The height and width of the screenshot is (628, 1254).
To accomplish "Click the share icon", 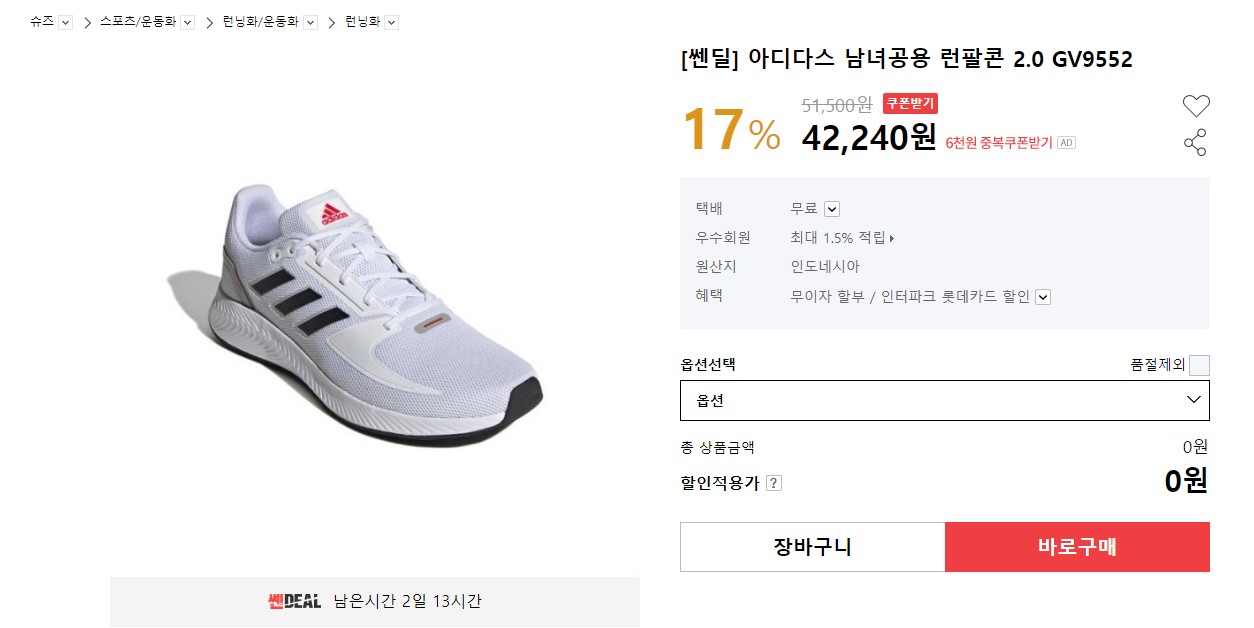I will pyautogui.click(x=1195, y=143).
